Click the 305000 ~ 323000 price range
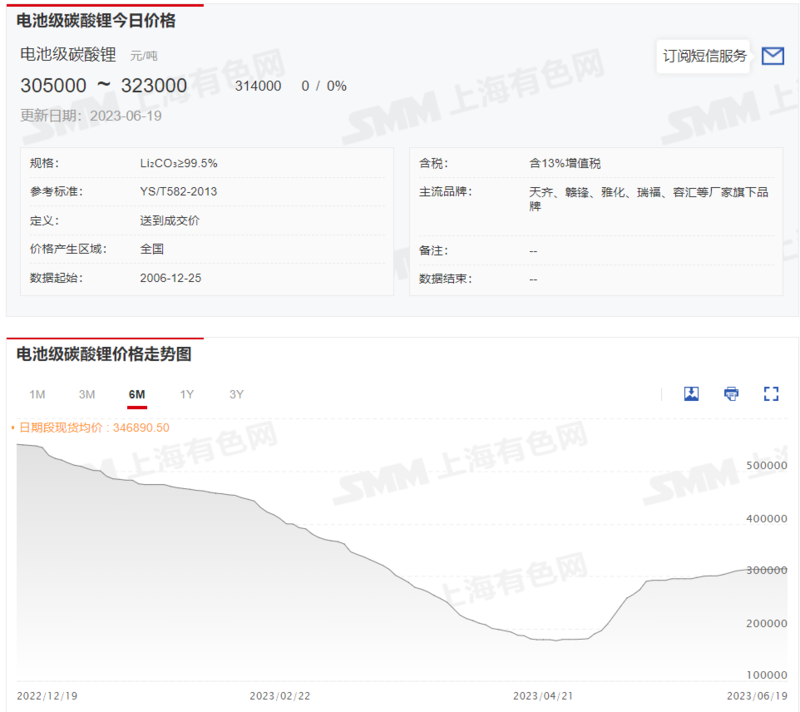This screenshot has width=800, height=712. click(x=103, y=86)
